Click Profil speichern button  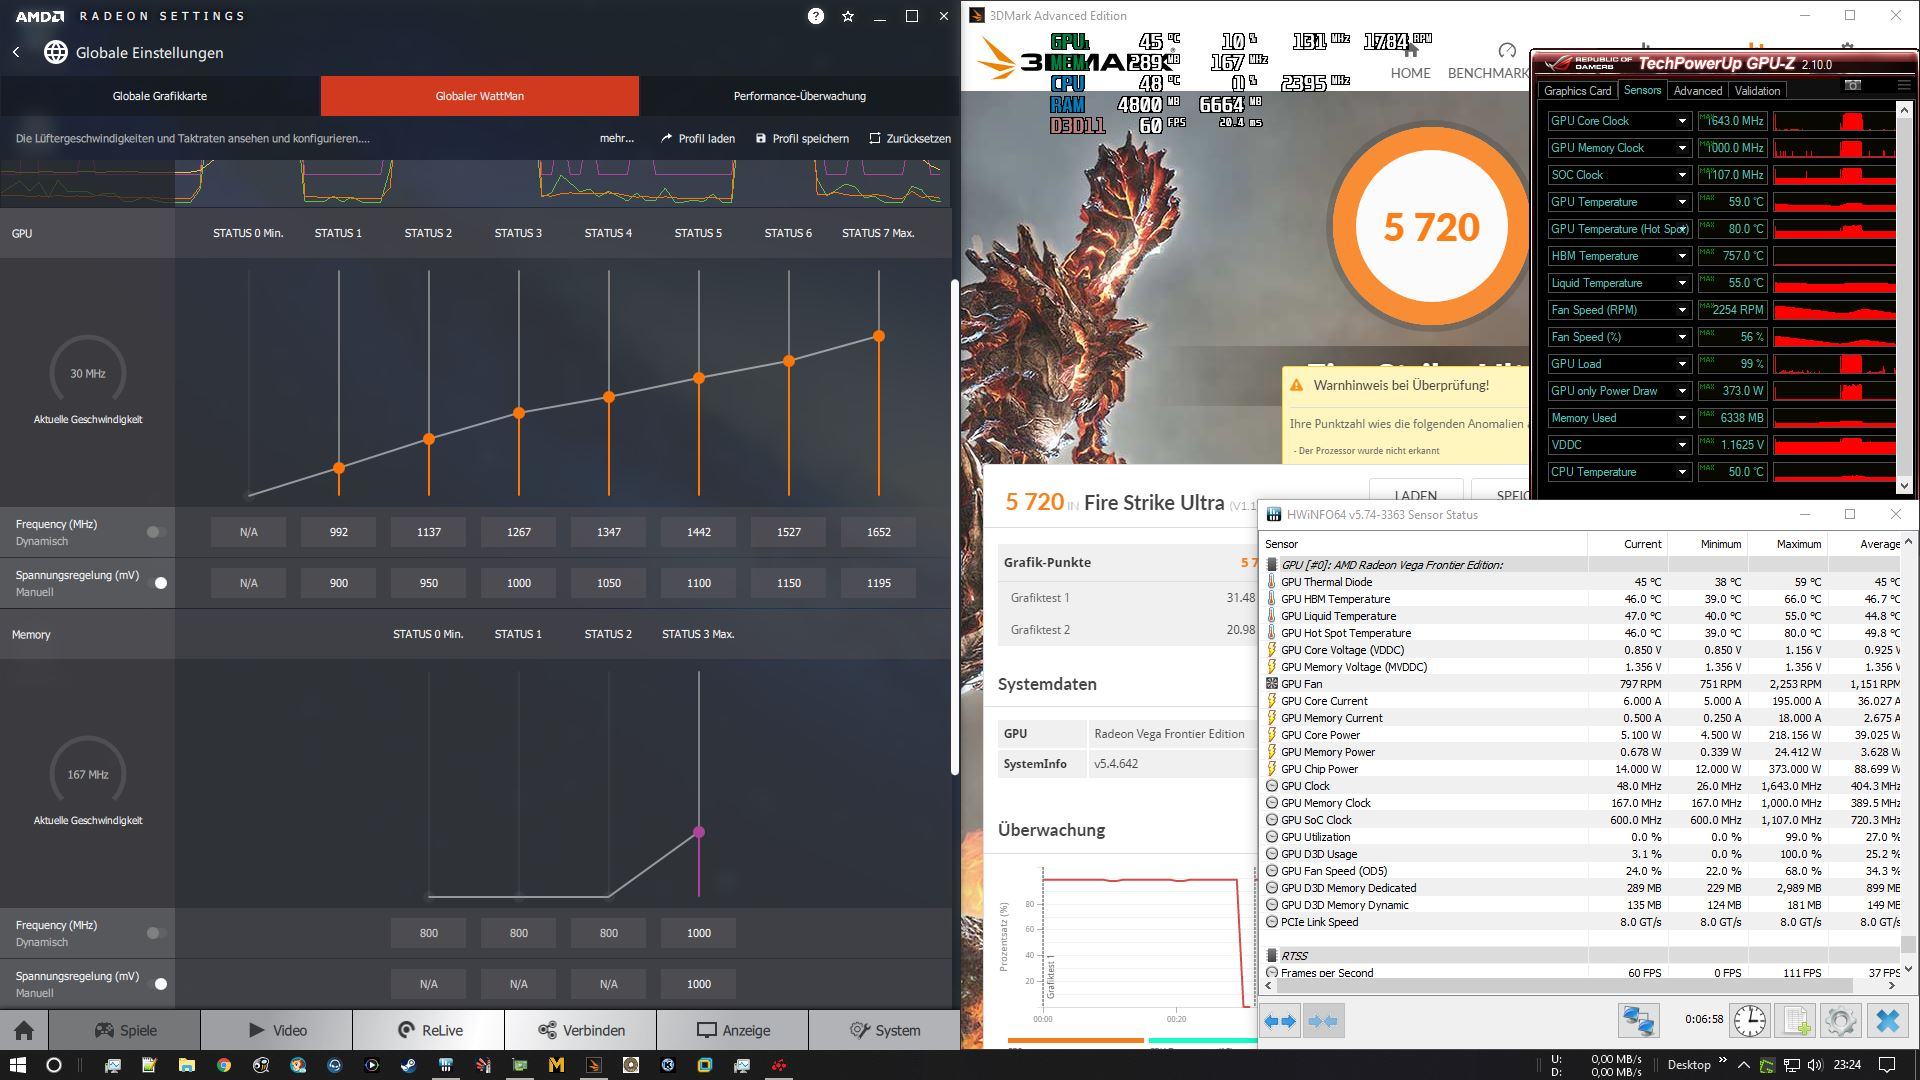802,138
